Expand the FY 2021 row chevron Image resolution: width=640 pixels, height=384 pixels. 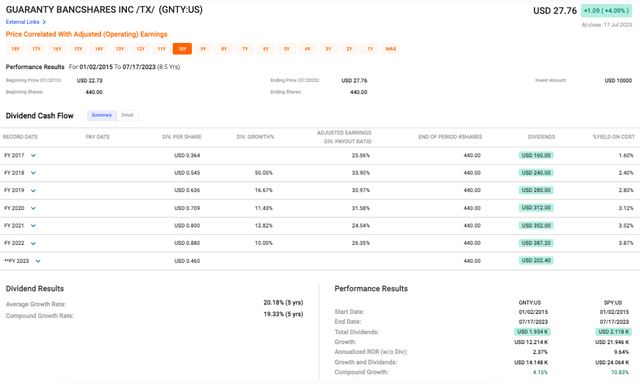(x=33, y=226)
